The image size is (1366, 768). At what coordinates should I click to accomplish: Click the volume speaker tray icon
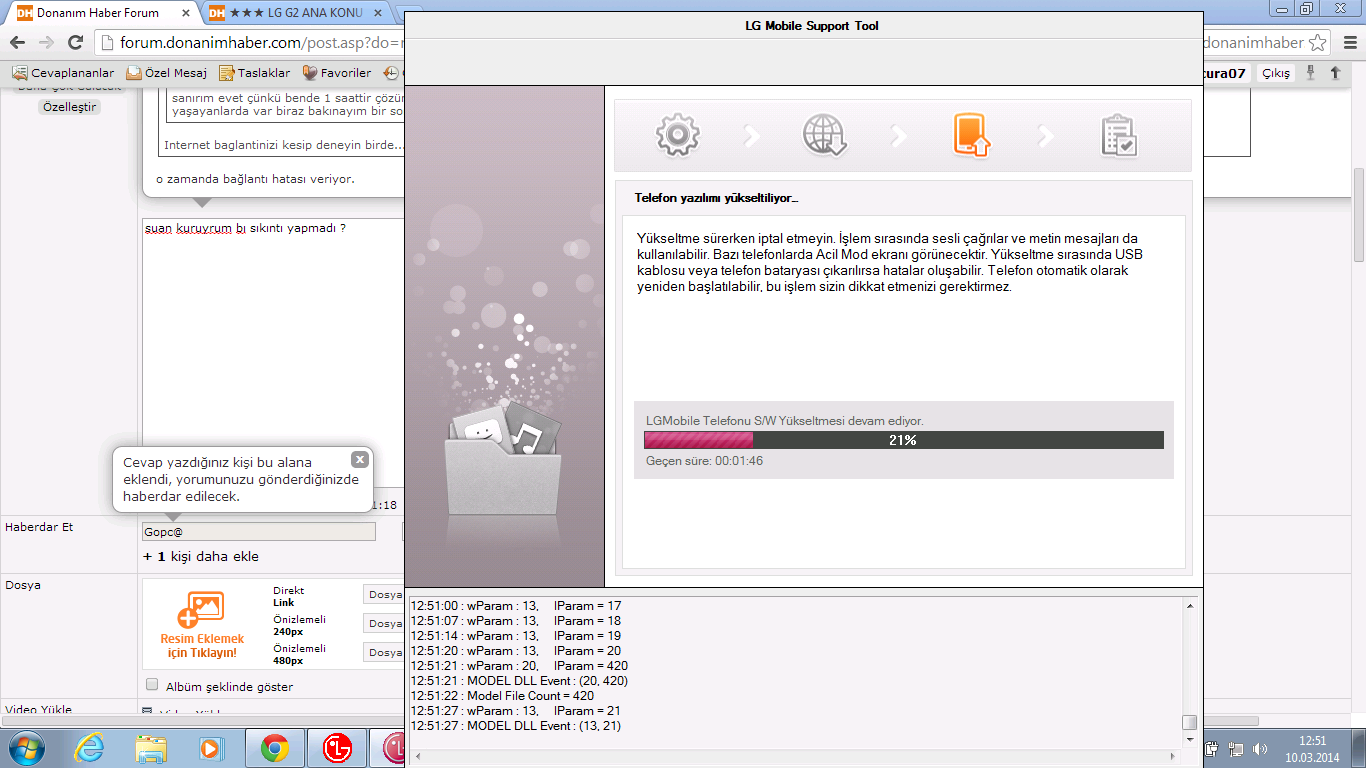click(x=1260, y=749)
